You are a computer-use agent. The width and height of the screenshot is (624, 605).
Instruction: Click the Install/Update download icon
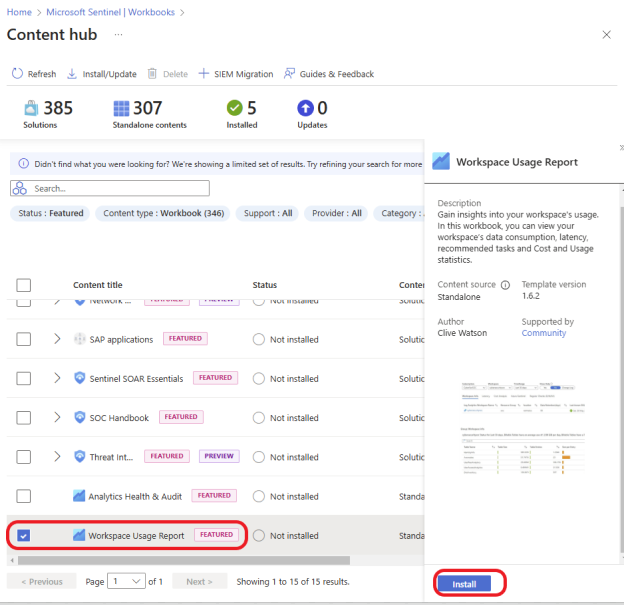pyautogui.click(x=72, y=74)
